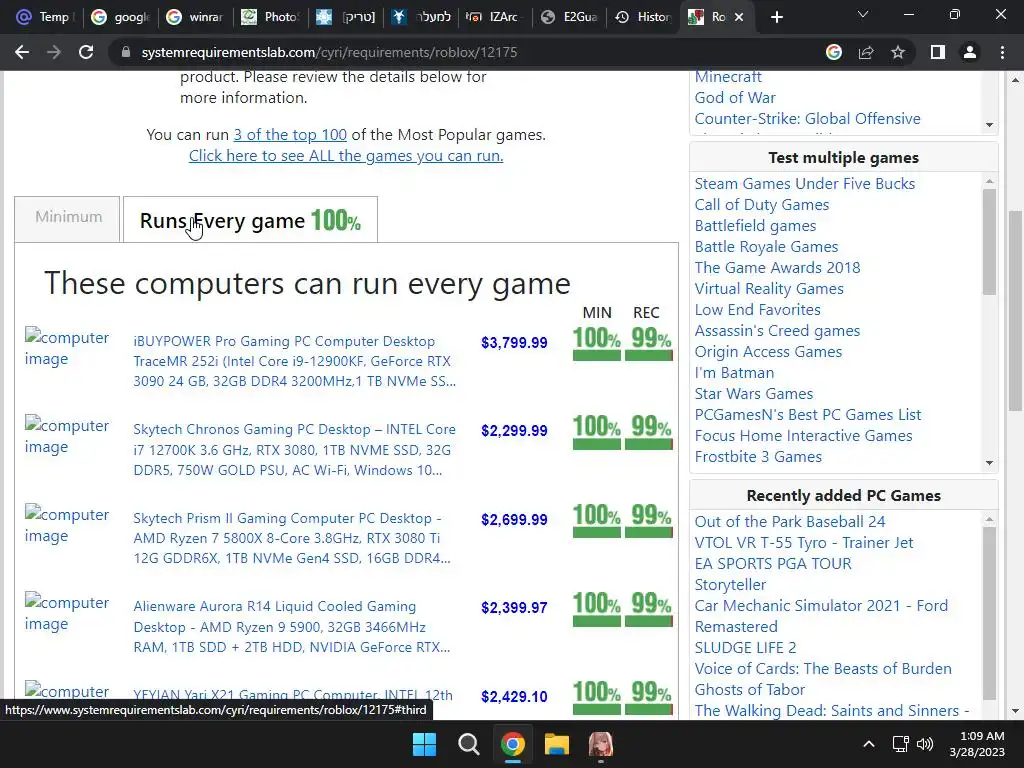Screen dimensions: 1024x768
Task: Open Skytech Prism II Gaming listing
Action: point(292,538)
